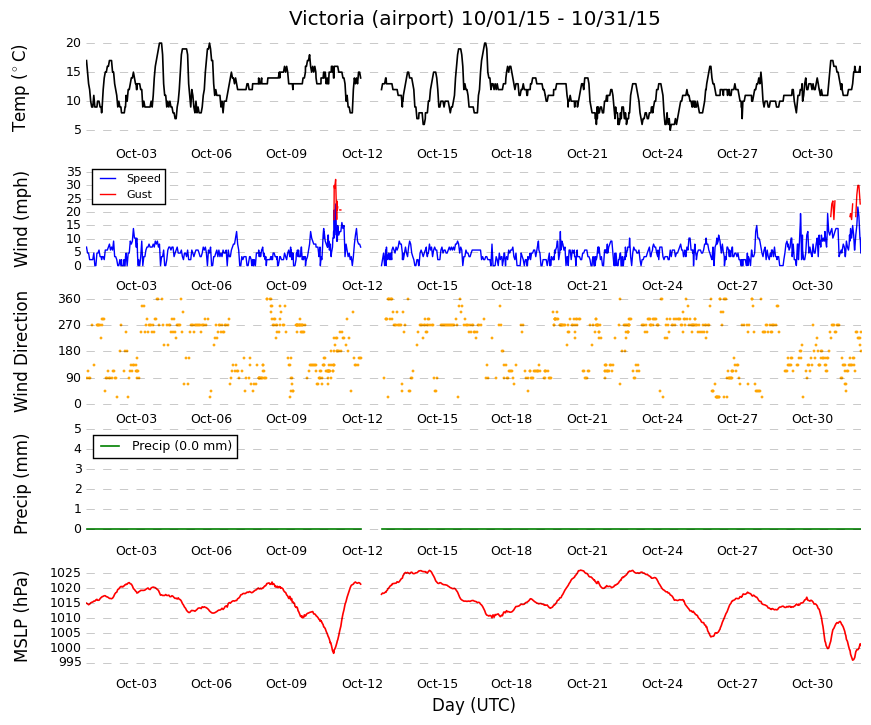Click the Precip (mm) axis label
The image size is (871, 725).
click(20, 484)
